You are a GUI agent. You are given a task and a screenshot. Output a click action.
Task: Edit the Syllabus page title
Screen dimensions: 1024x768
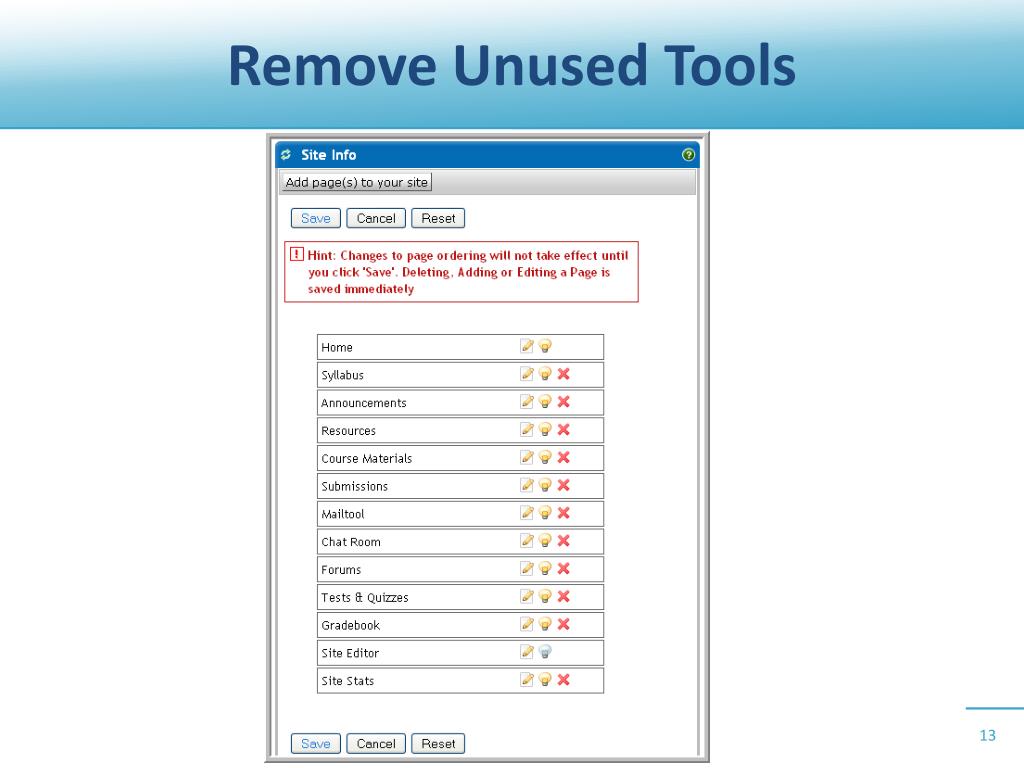527,374
